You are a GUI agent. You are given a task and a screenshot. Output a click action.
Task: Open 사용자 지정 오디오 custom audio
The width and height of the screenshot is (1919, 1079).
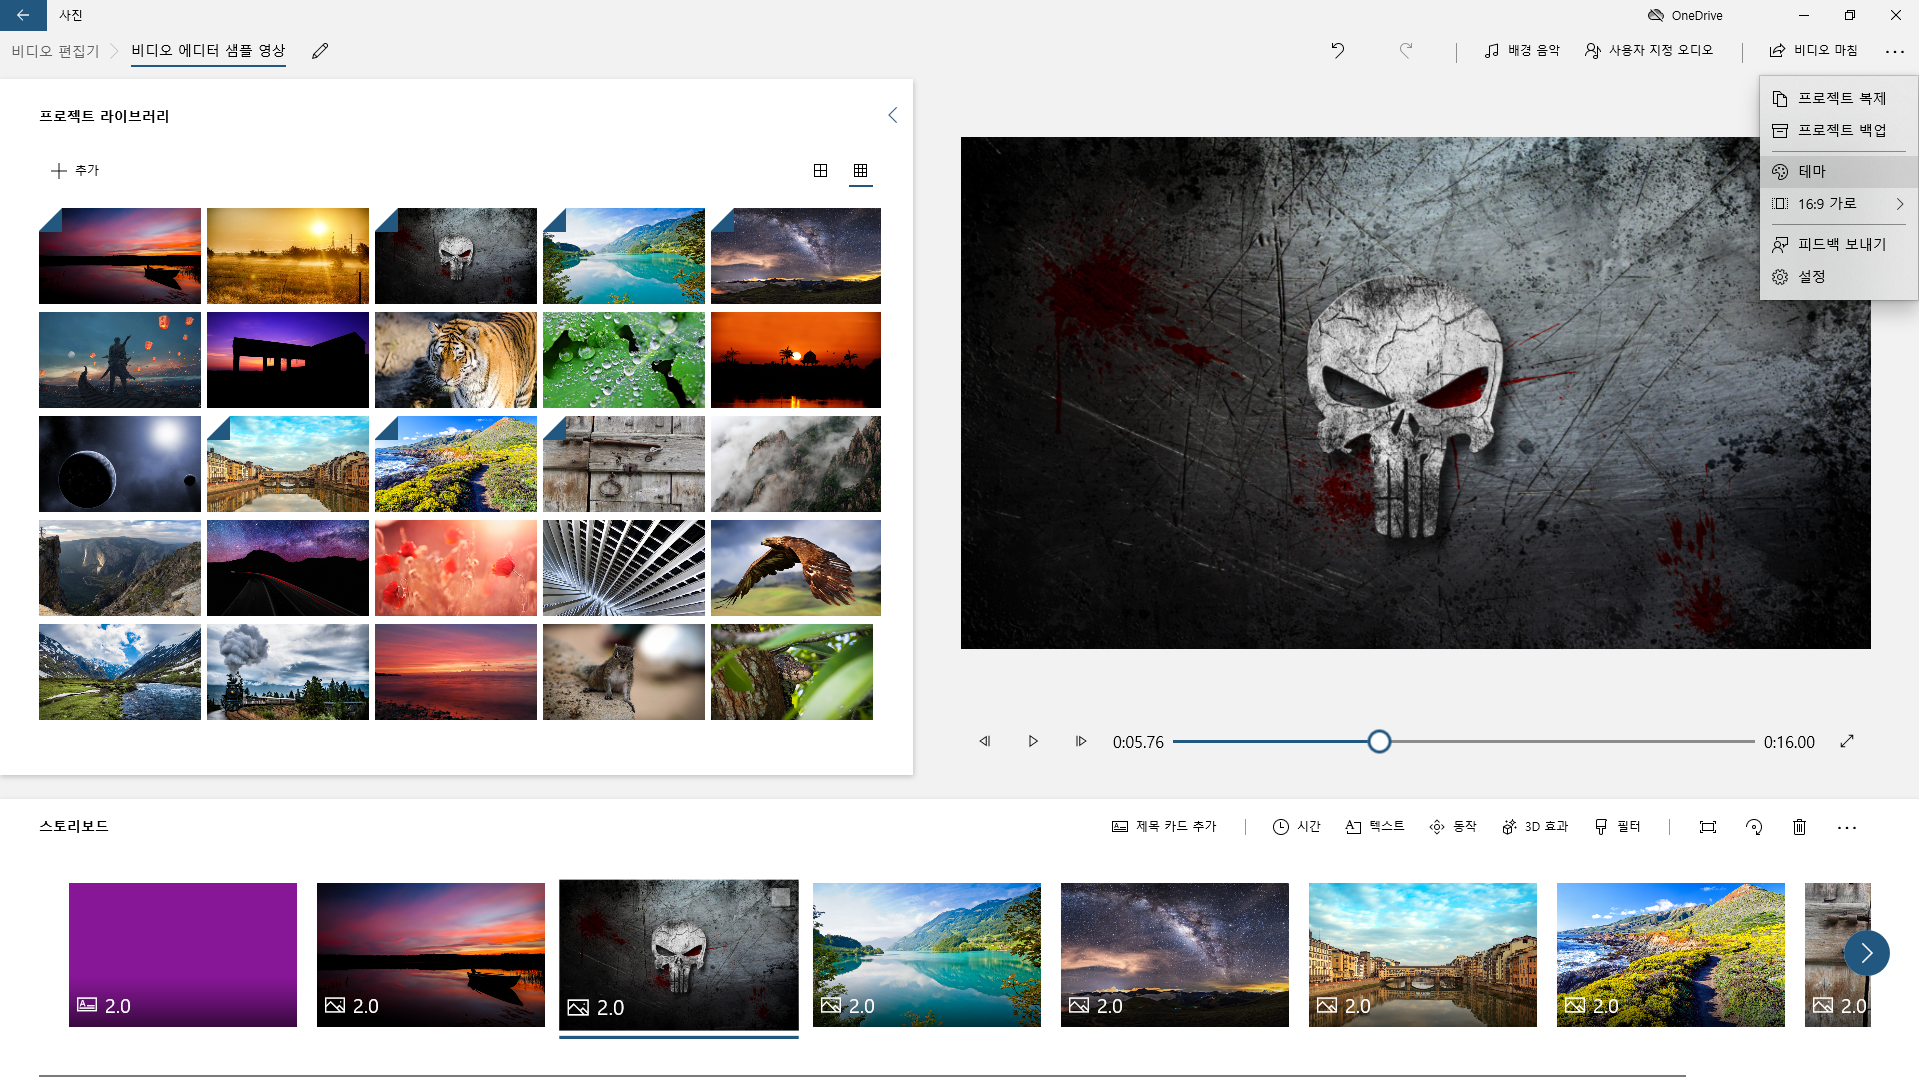(x=1649, y=50)
